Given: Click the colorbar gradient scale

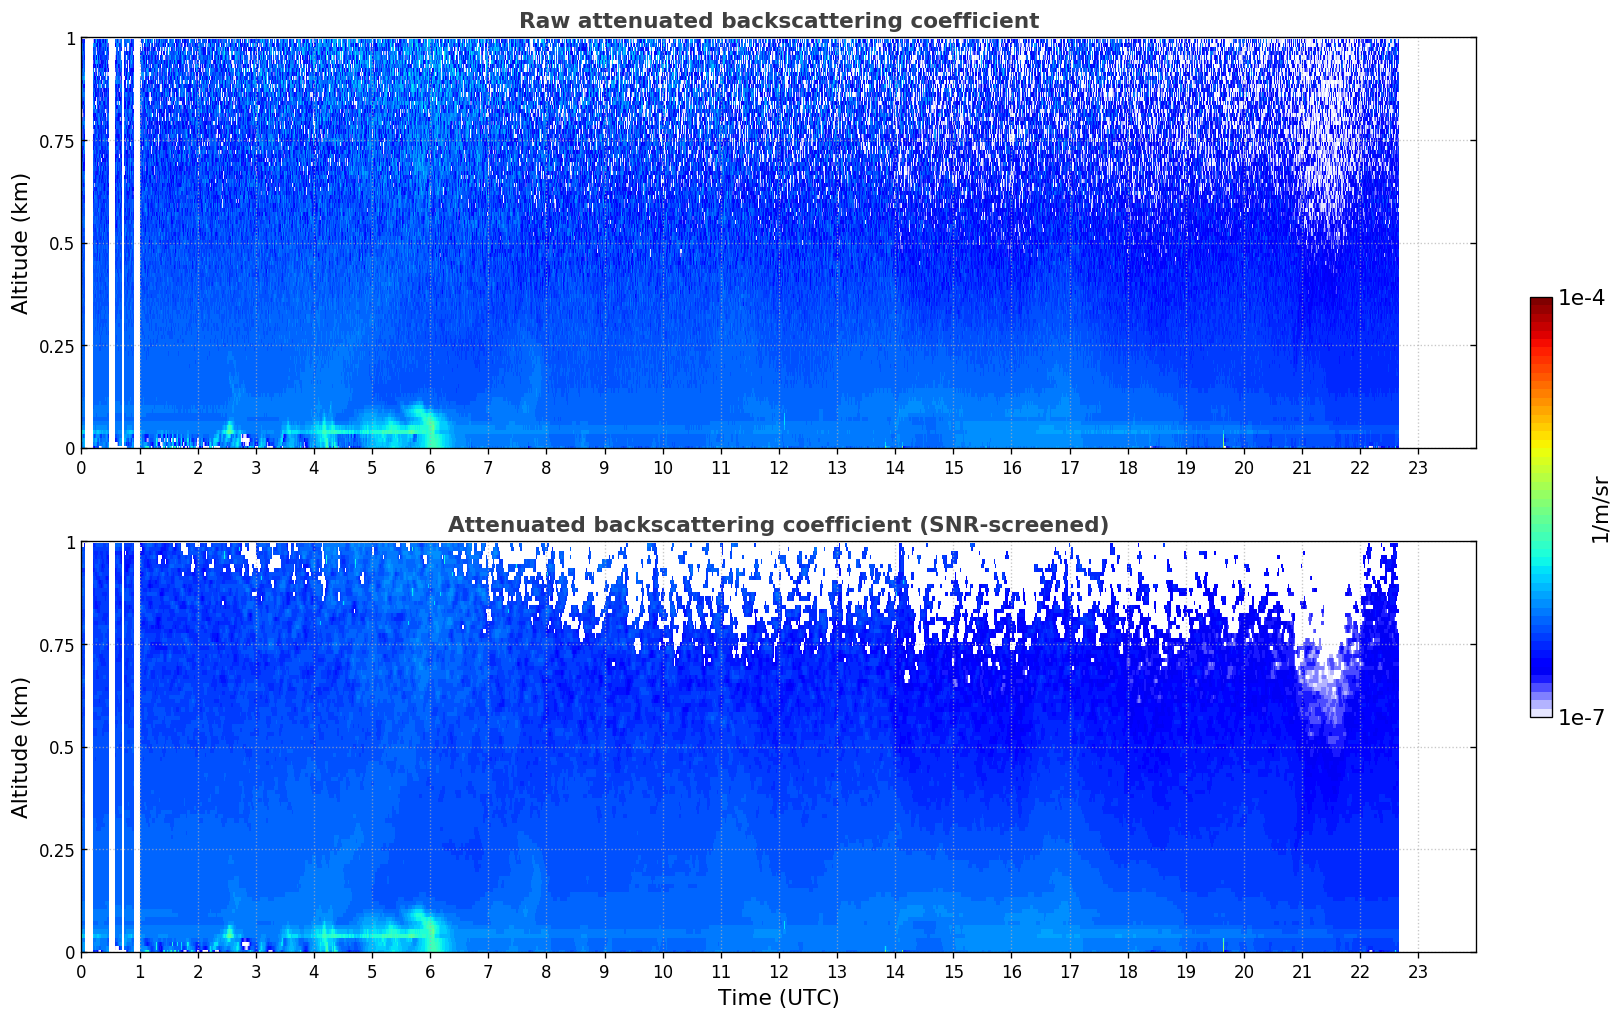Looking at the screenshot, I should point(1541,507).
